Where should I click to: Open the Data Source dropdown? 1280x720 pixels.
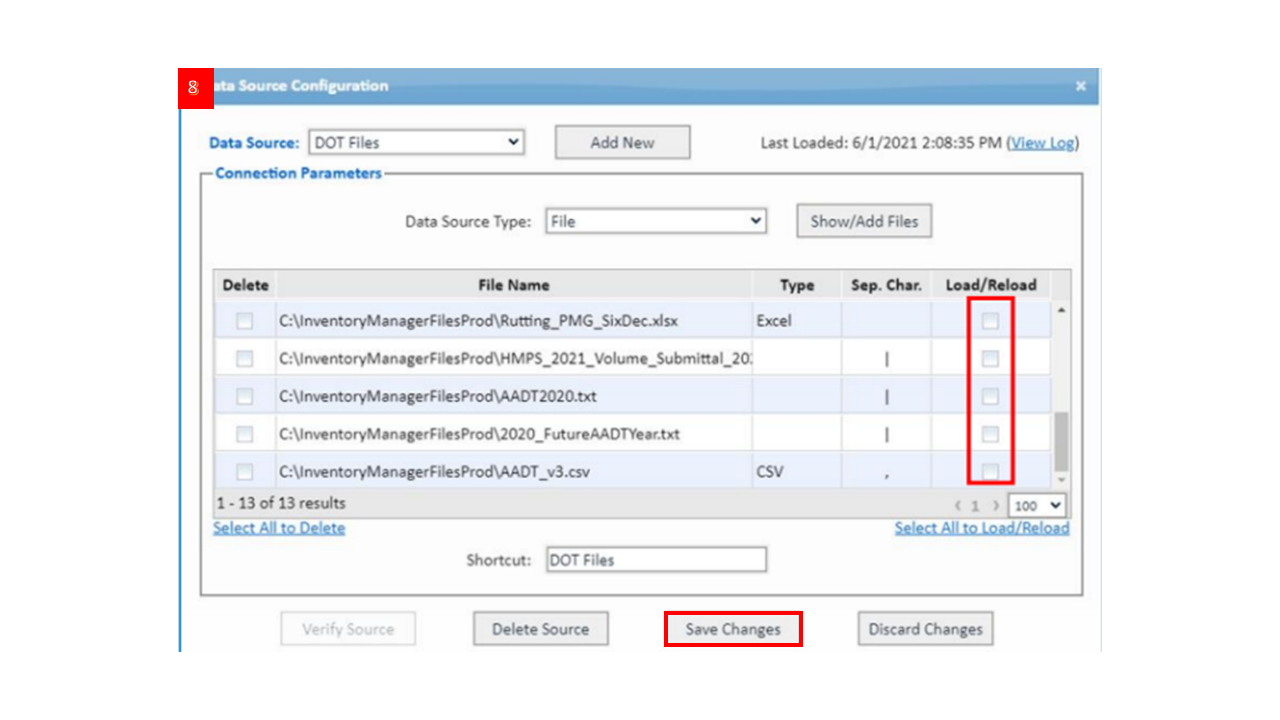(416, 142)
